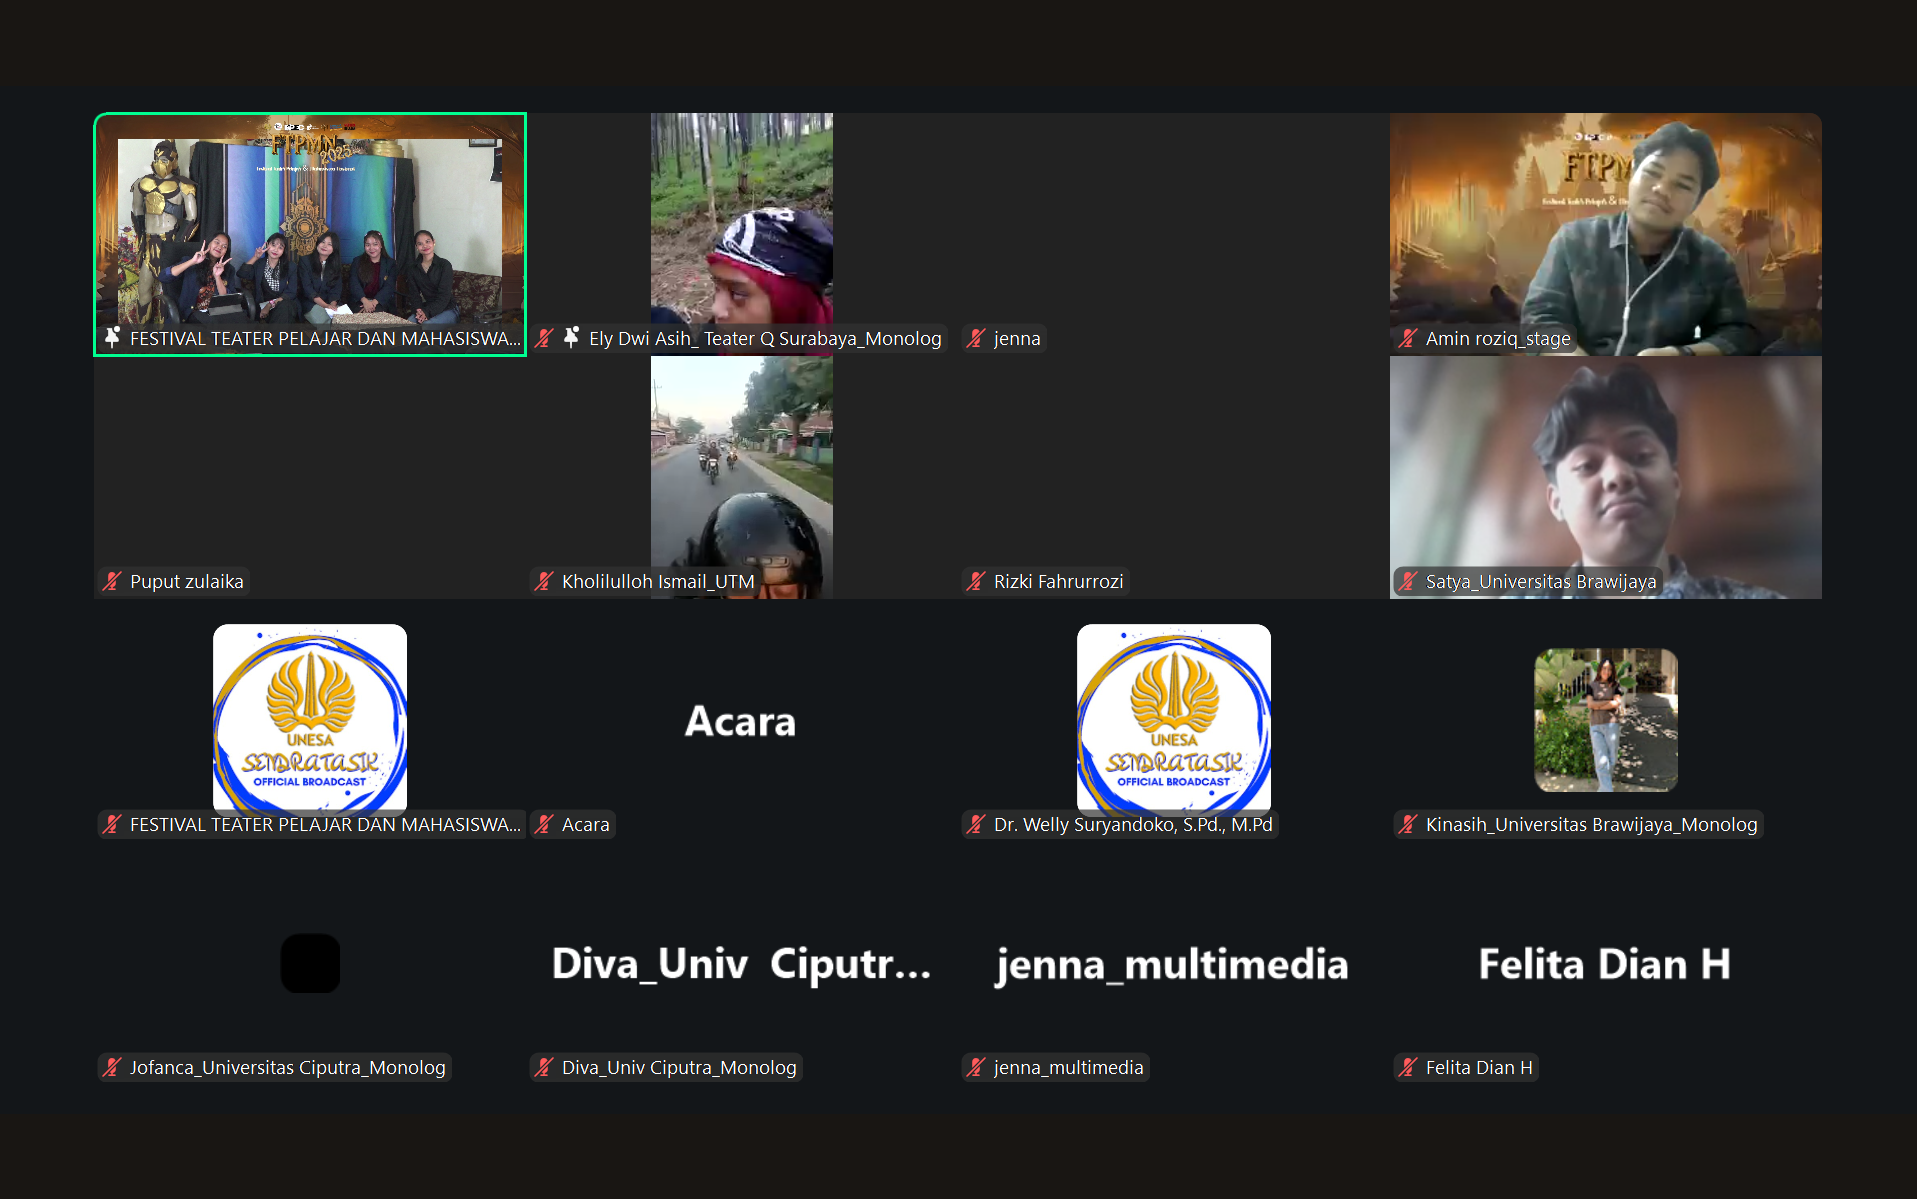Viewport: 1917px width, 1199px height.
Task: Select the green-bordered video of five seated women
Action: [x=310, y=230]
